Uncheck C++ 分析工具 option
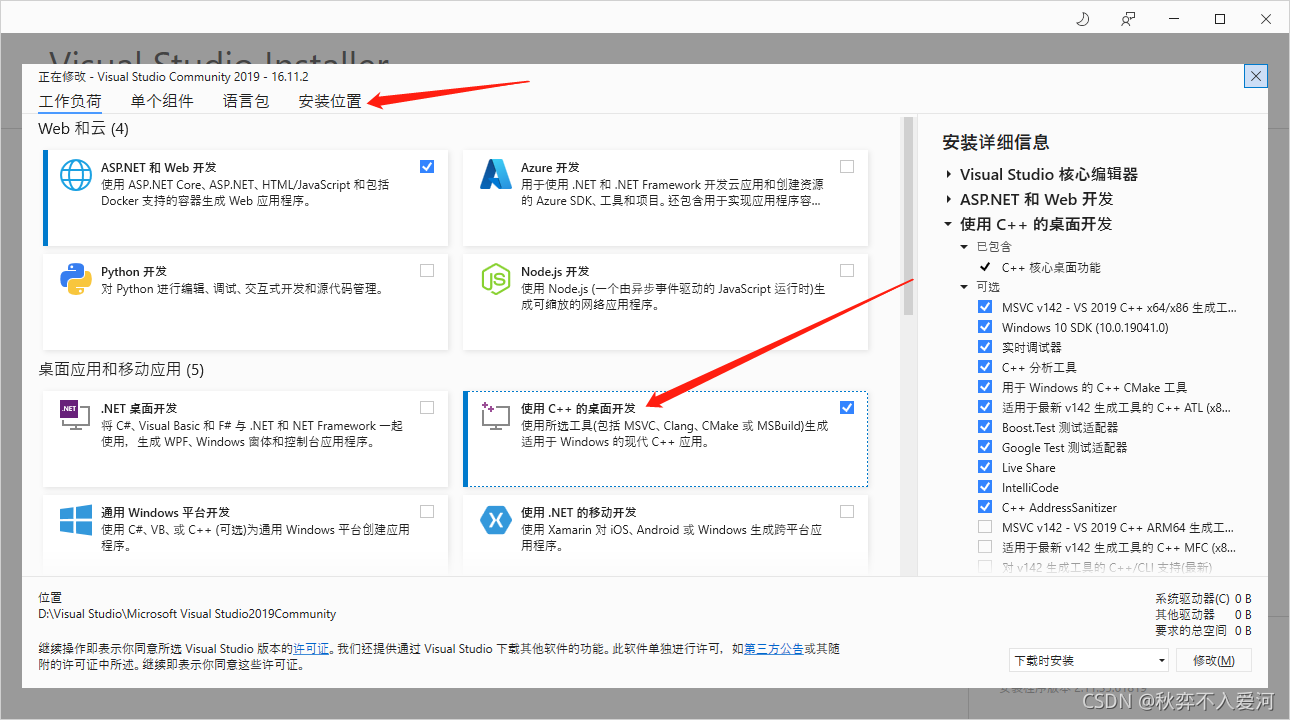This screenshot has width=1290, height=720. pos(985,367)
